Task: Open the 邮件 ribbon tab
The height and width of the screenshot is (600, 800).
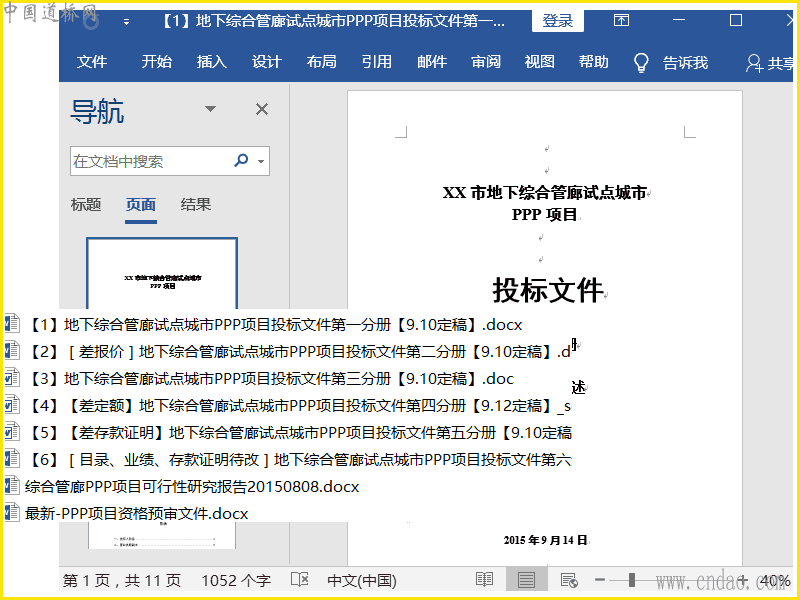Action: point(432,62)
